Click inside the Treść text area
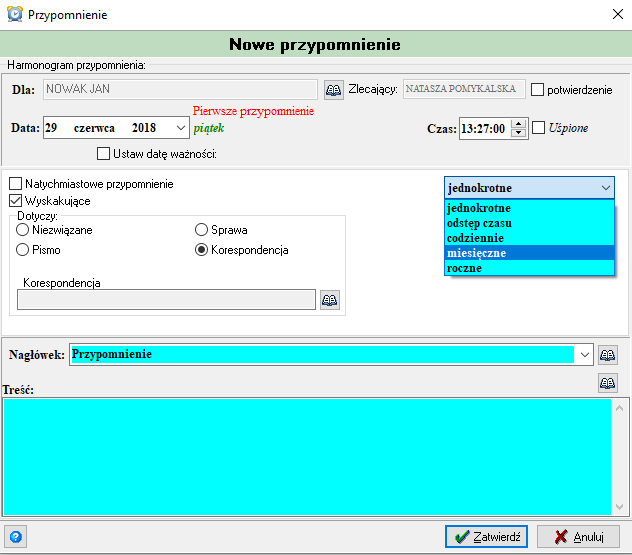Screen dimensions: 632x555 click(307, 457)
